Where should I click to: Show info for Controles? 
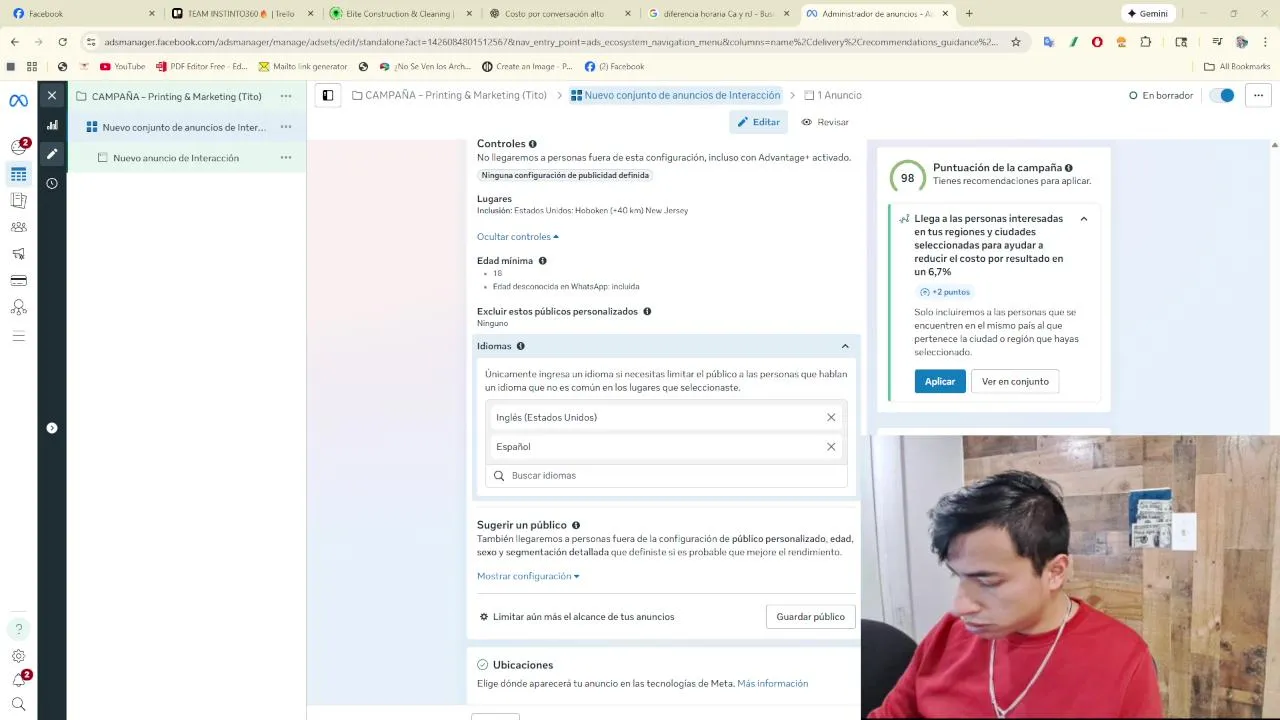click(x=533, y=144)
